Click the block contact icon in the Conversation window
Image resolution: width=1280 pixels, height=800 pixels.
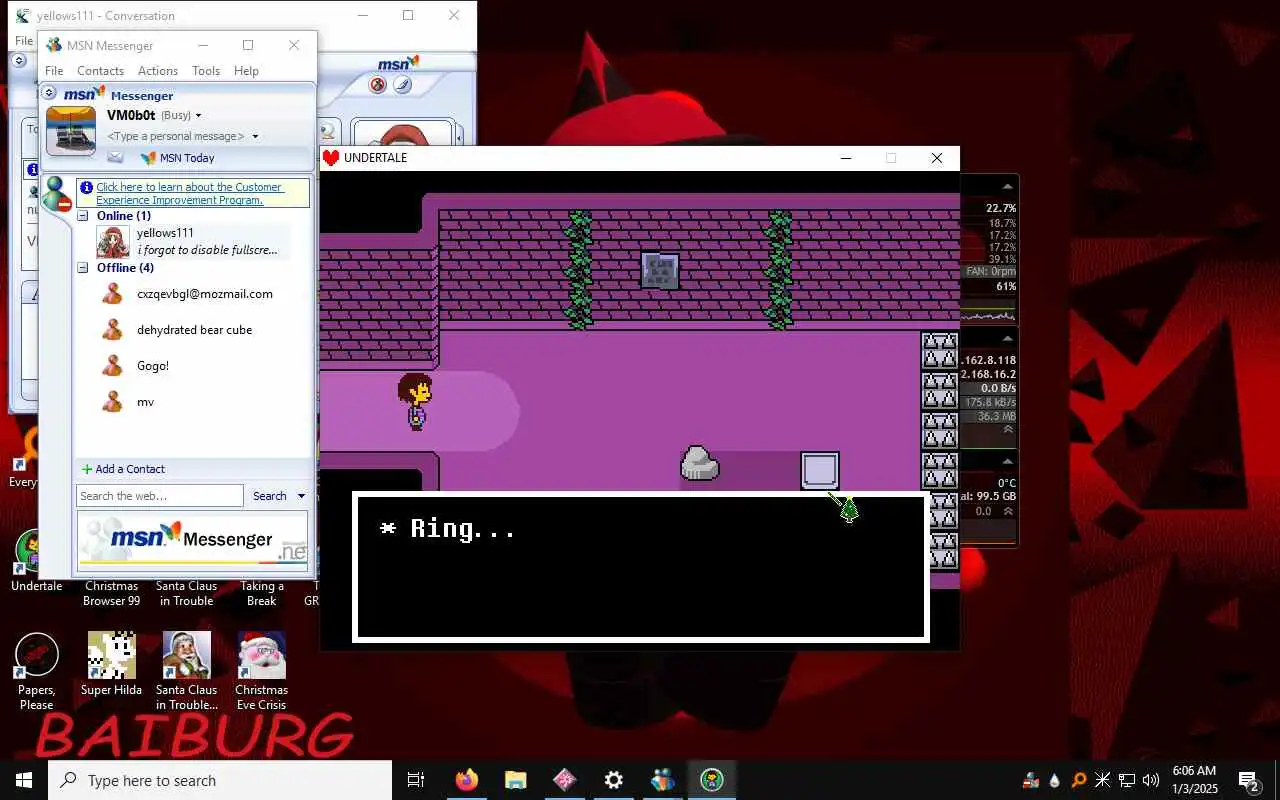pyautogui.click(x=378, y=85)
